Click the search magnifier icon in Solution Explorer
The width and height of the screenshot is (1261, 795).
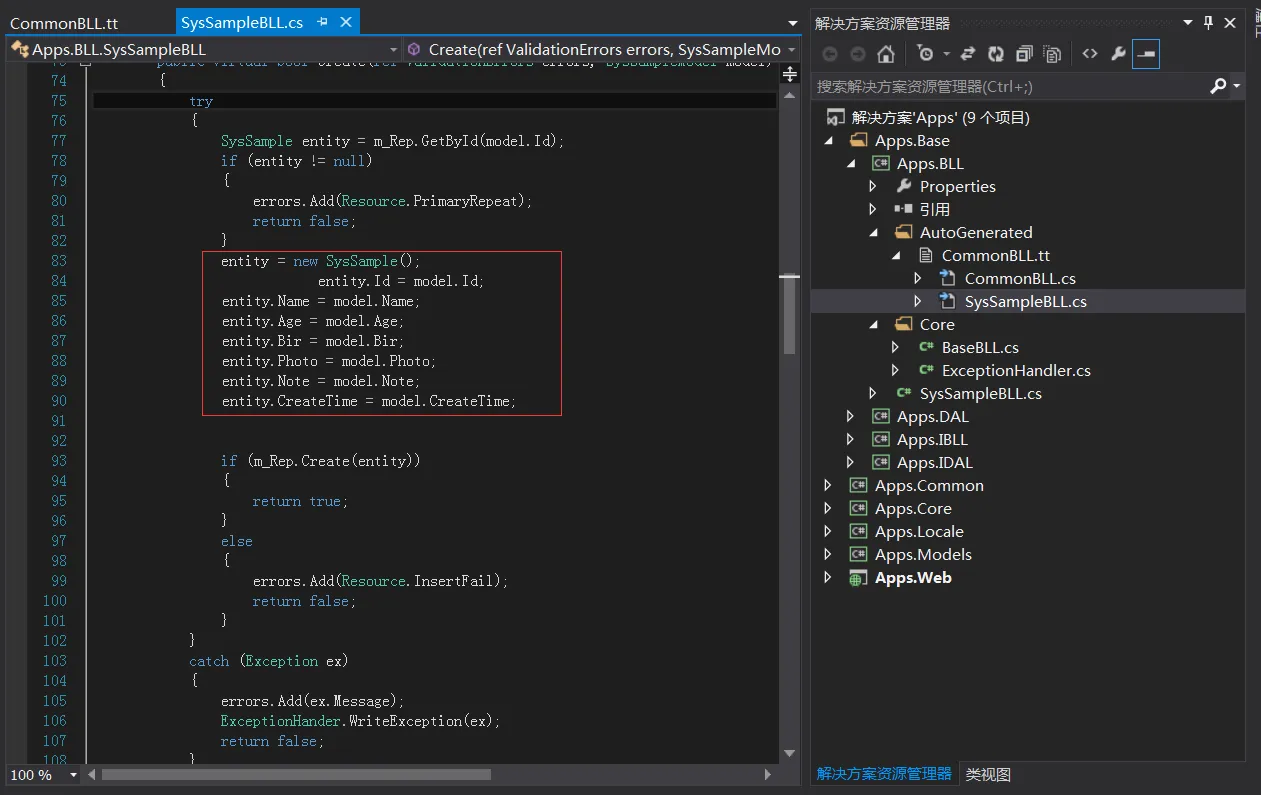click(x=1218, y=86)
